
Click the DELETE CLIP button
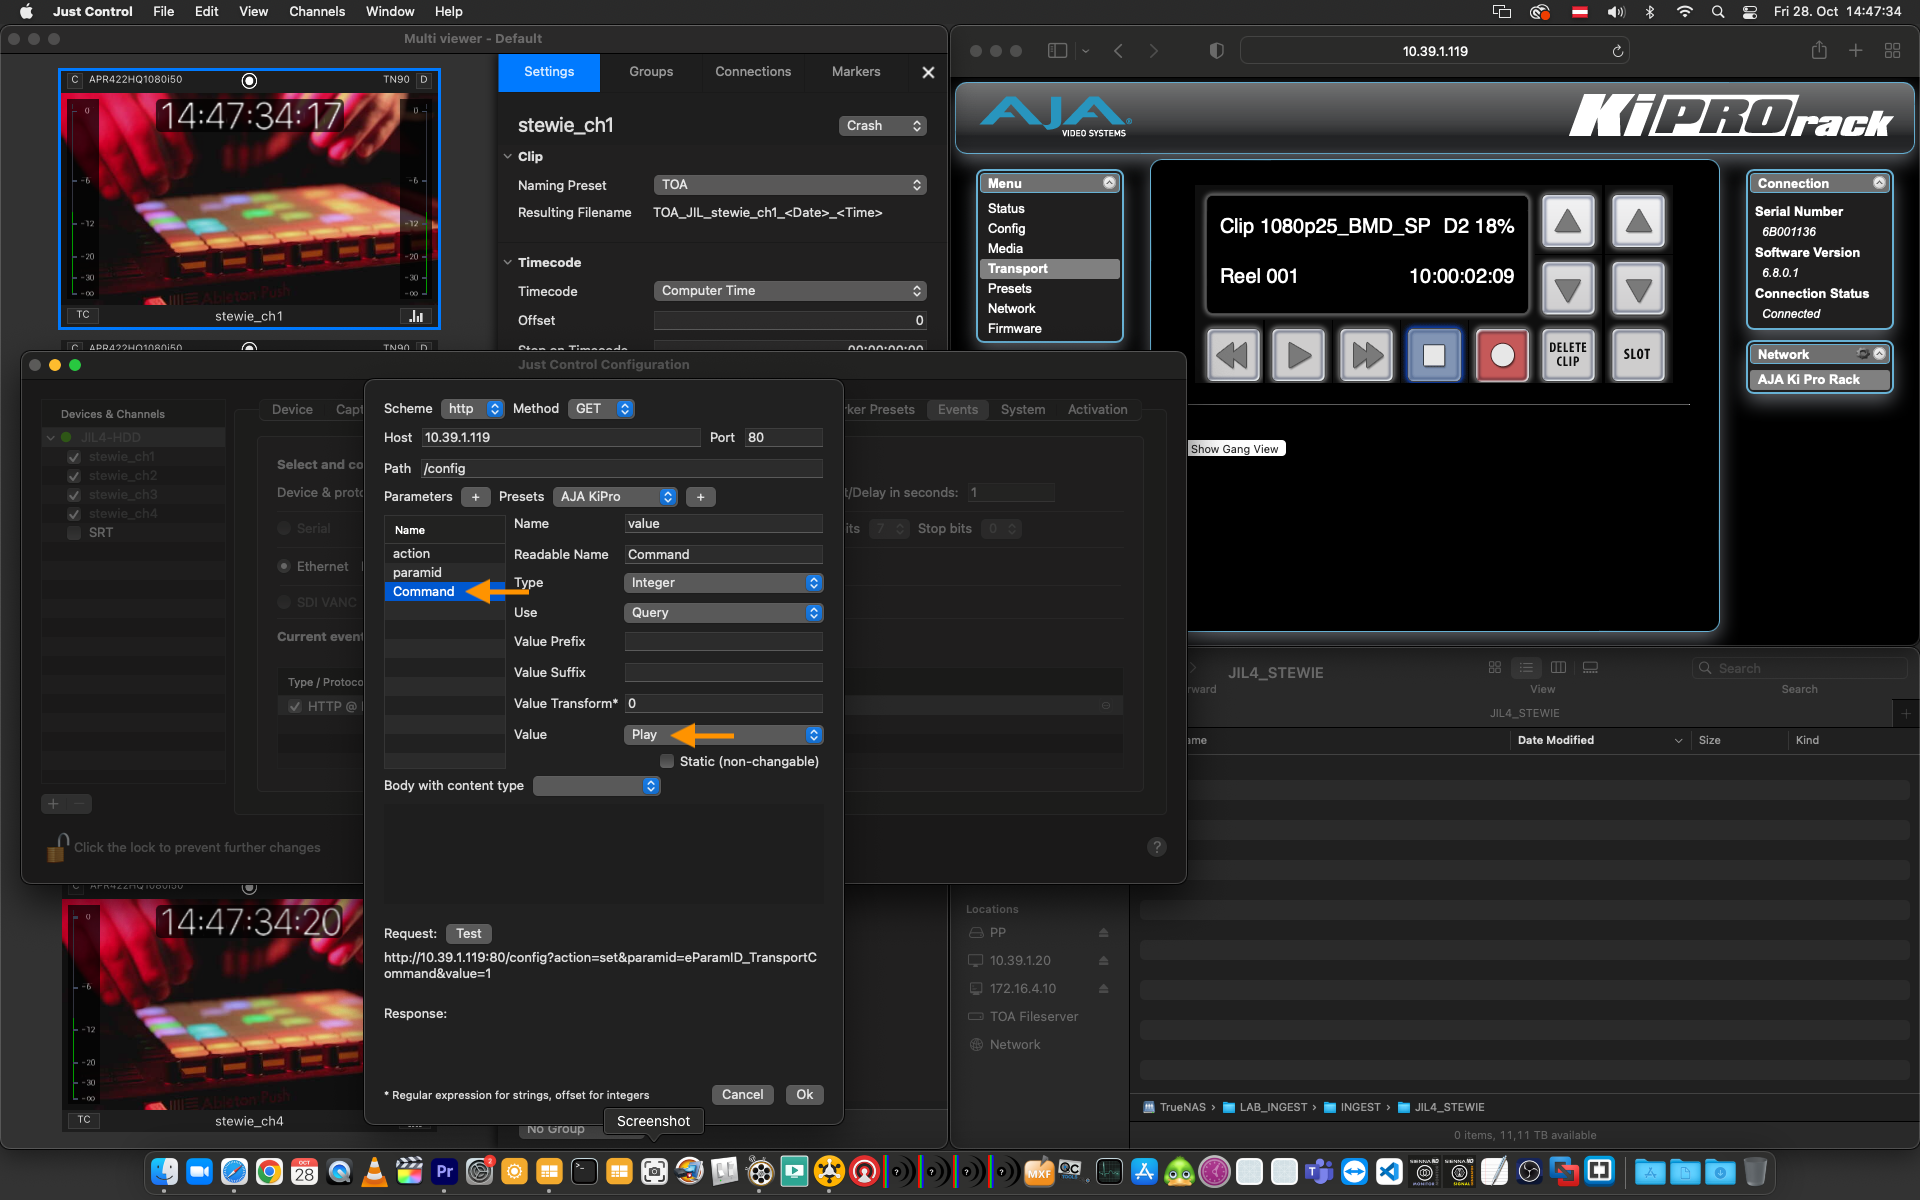[1568, 355]
